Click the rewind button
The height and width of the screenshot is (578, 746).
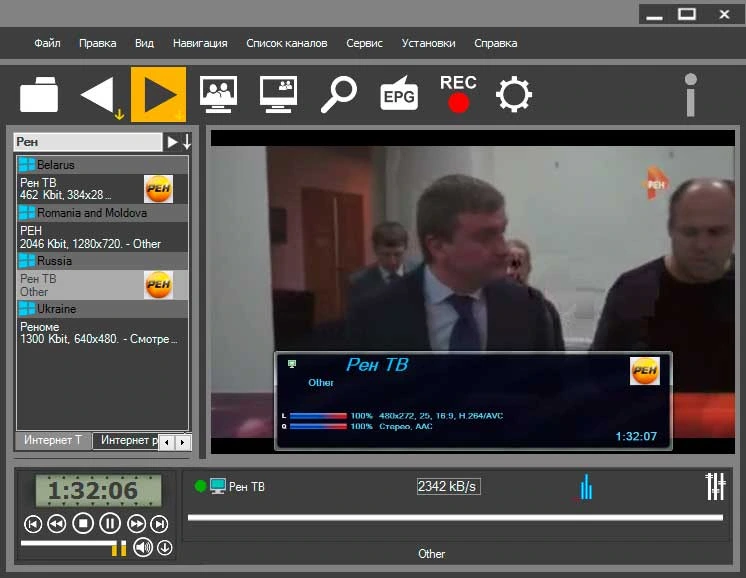pos(57,524)
